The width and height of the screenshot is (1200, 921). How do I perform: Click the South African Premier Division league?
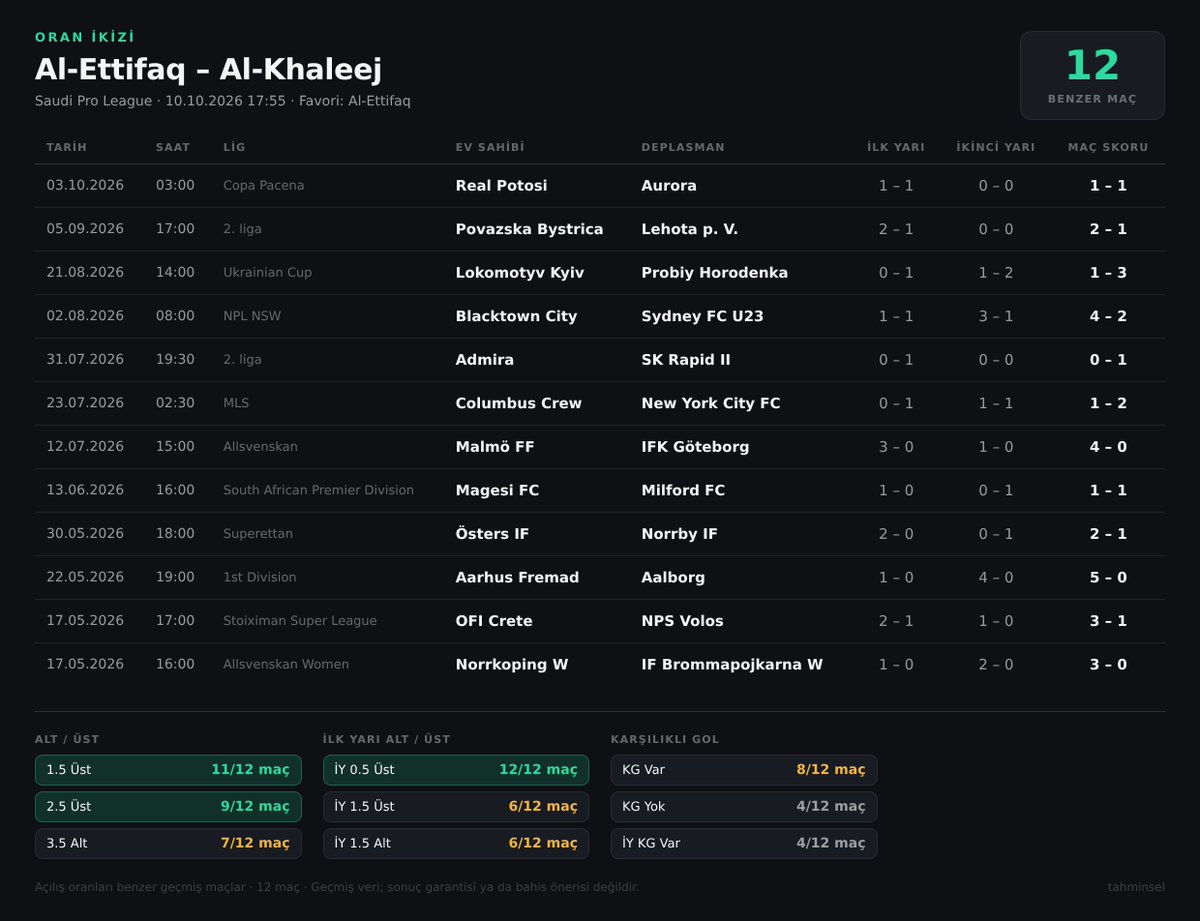318,490
